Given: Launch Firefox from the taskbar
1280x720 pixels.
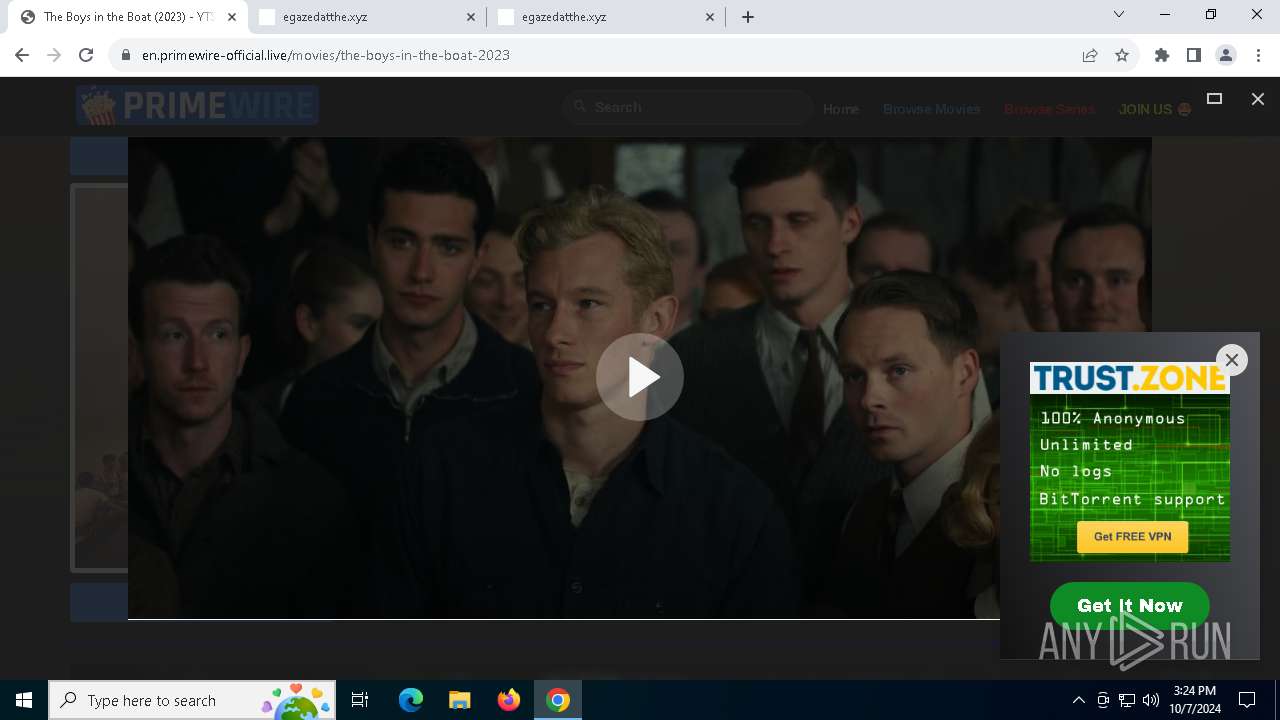Looking at the screenshot, I should [508, 700].
